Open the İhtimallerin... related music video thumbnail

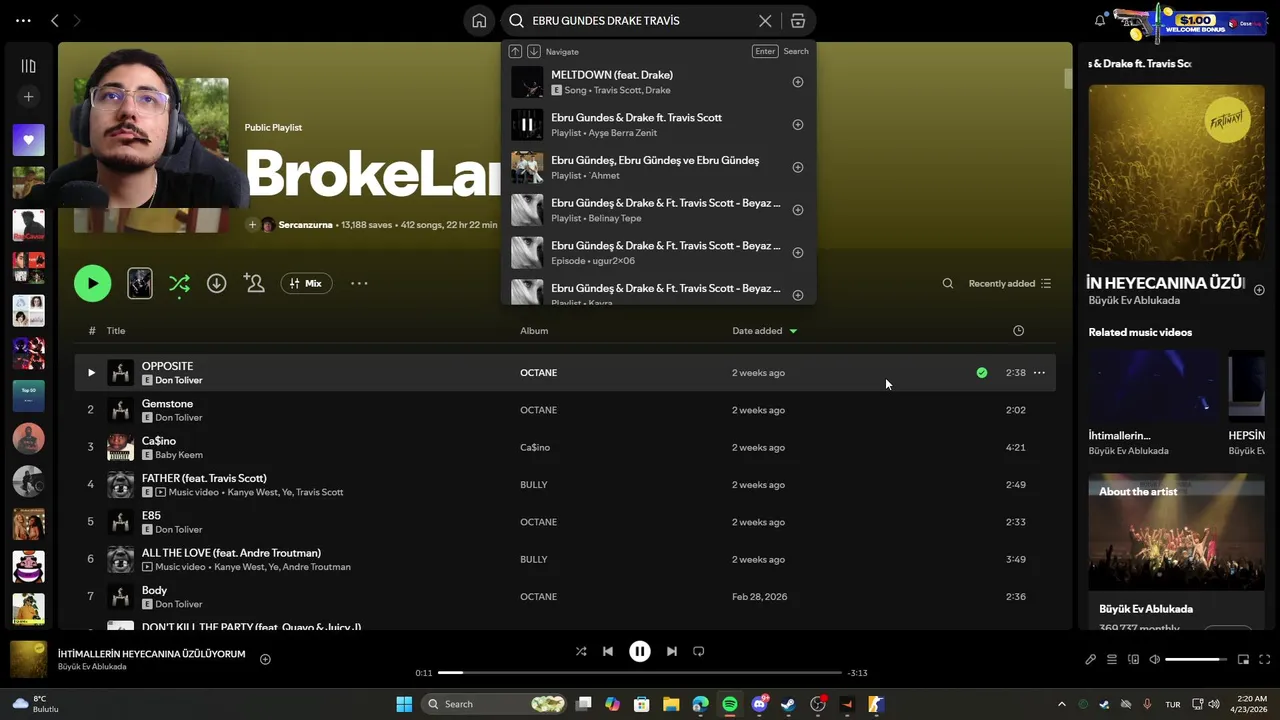[1154, 386]
